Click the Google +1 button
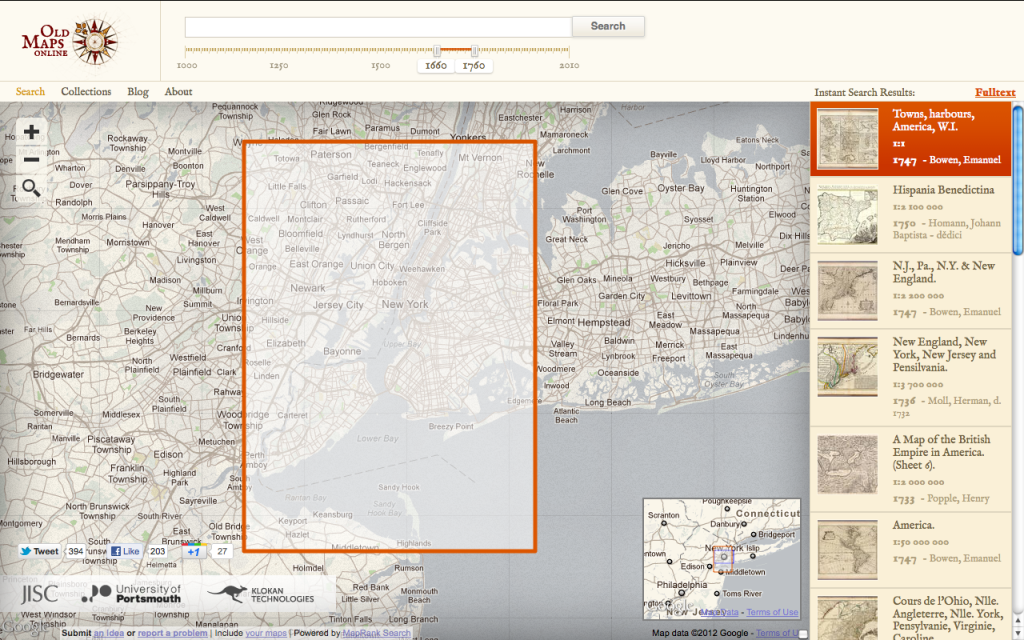1024x640 pixels. click(193, 551)
